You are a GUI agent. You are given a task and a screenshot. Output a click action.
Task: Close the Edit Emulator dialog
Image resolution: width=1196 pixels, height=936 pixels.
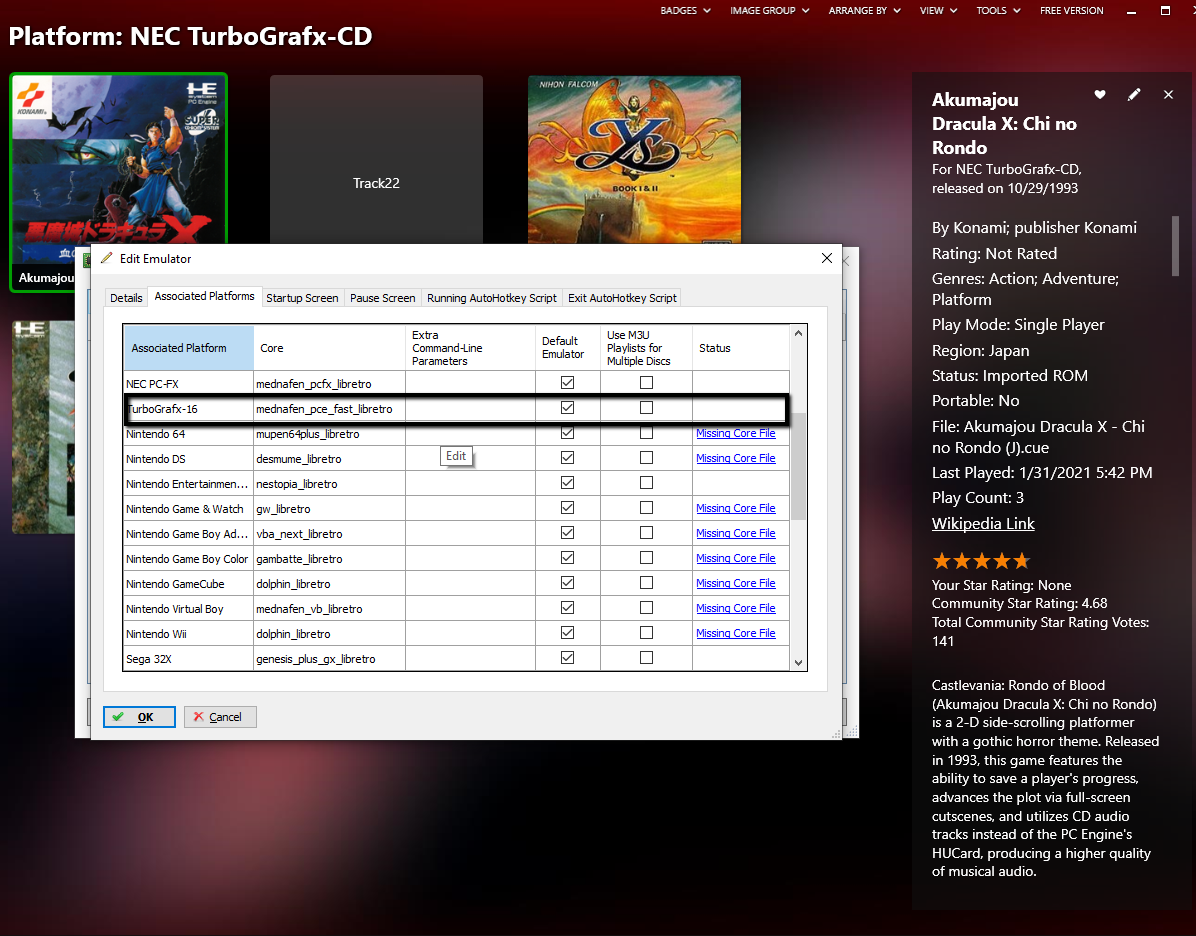coord(826,259)
